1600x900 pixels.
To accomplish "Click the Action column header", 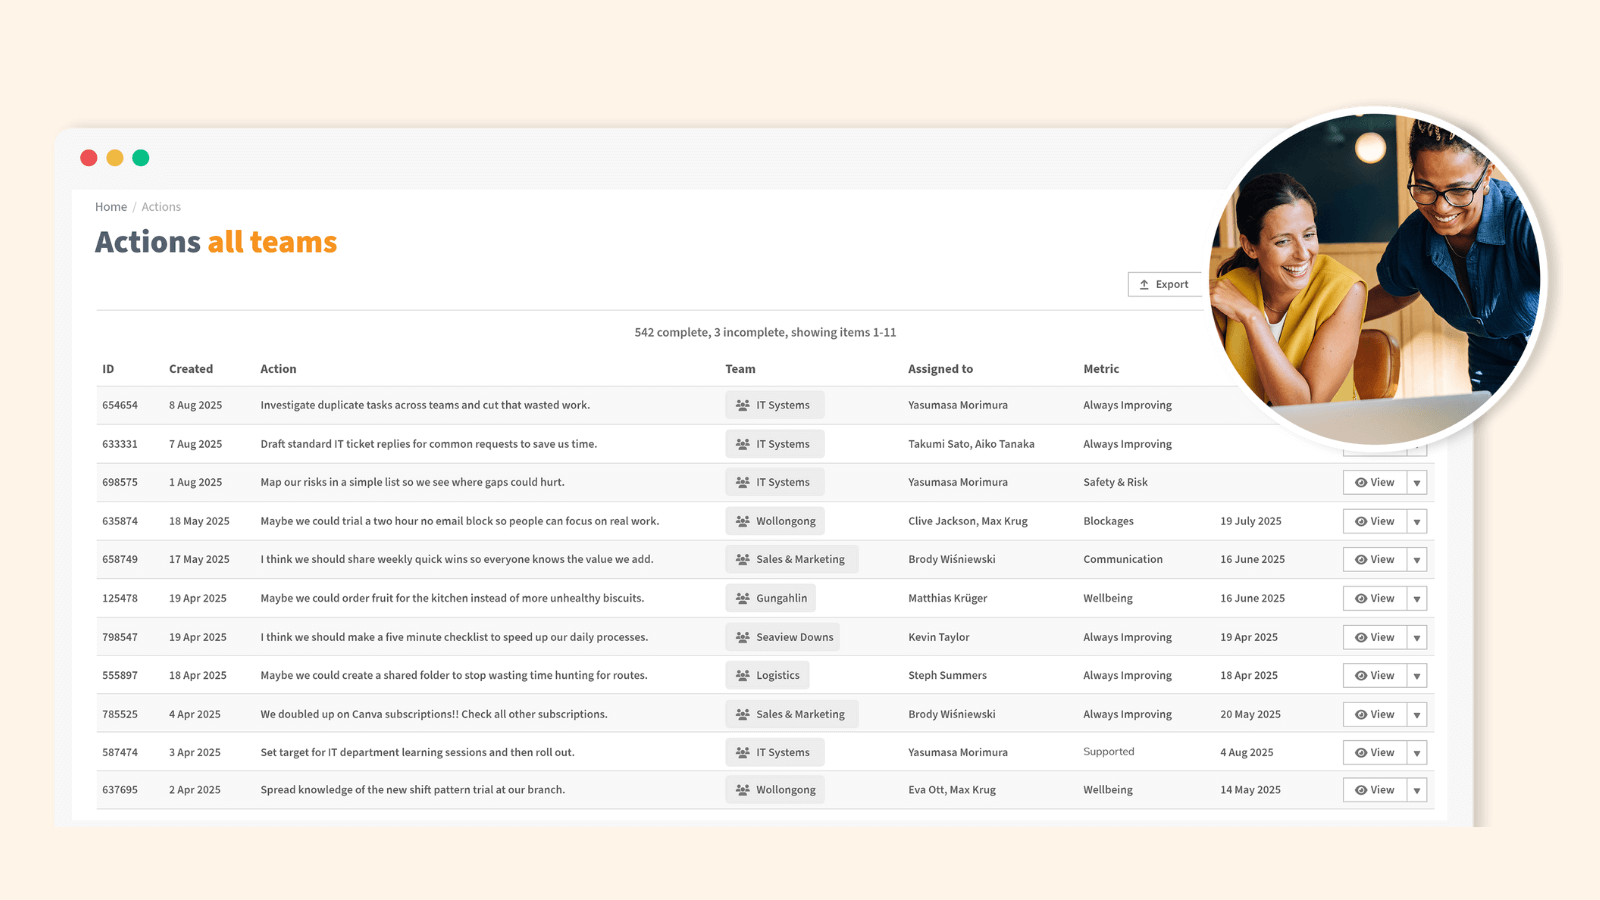I will click(278, 369).
